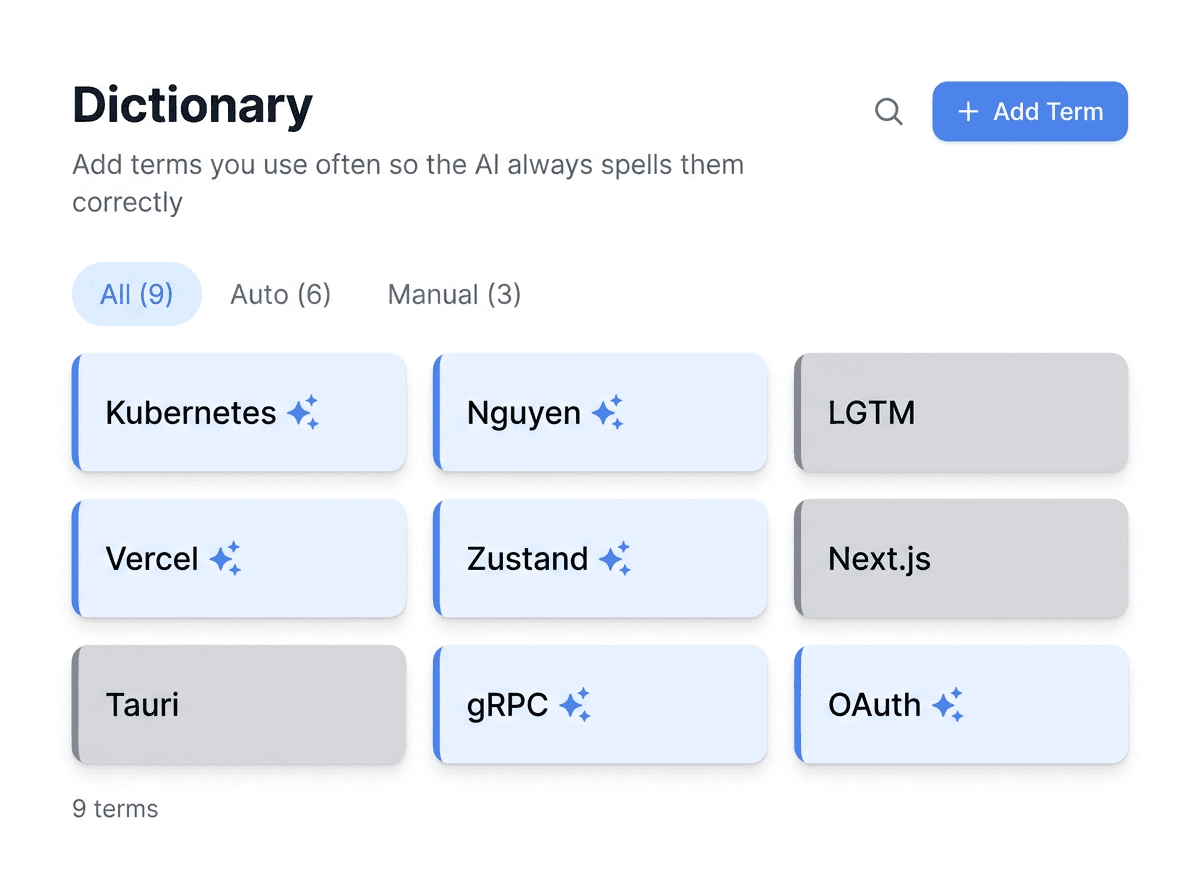Switch to the All (9) tab
Viewport: 1200px width, 896px height.
click(137, 294)
